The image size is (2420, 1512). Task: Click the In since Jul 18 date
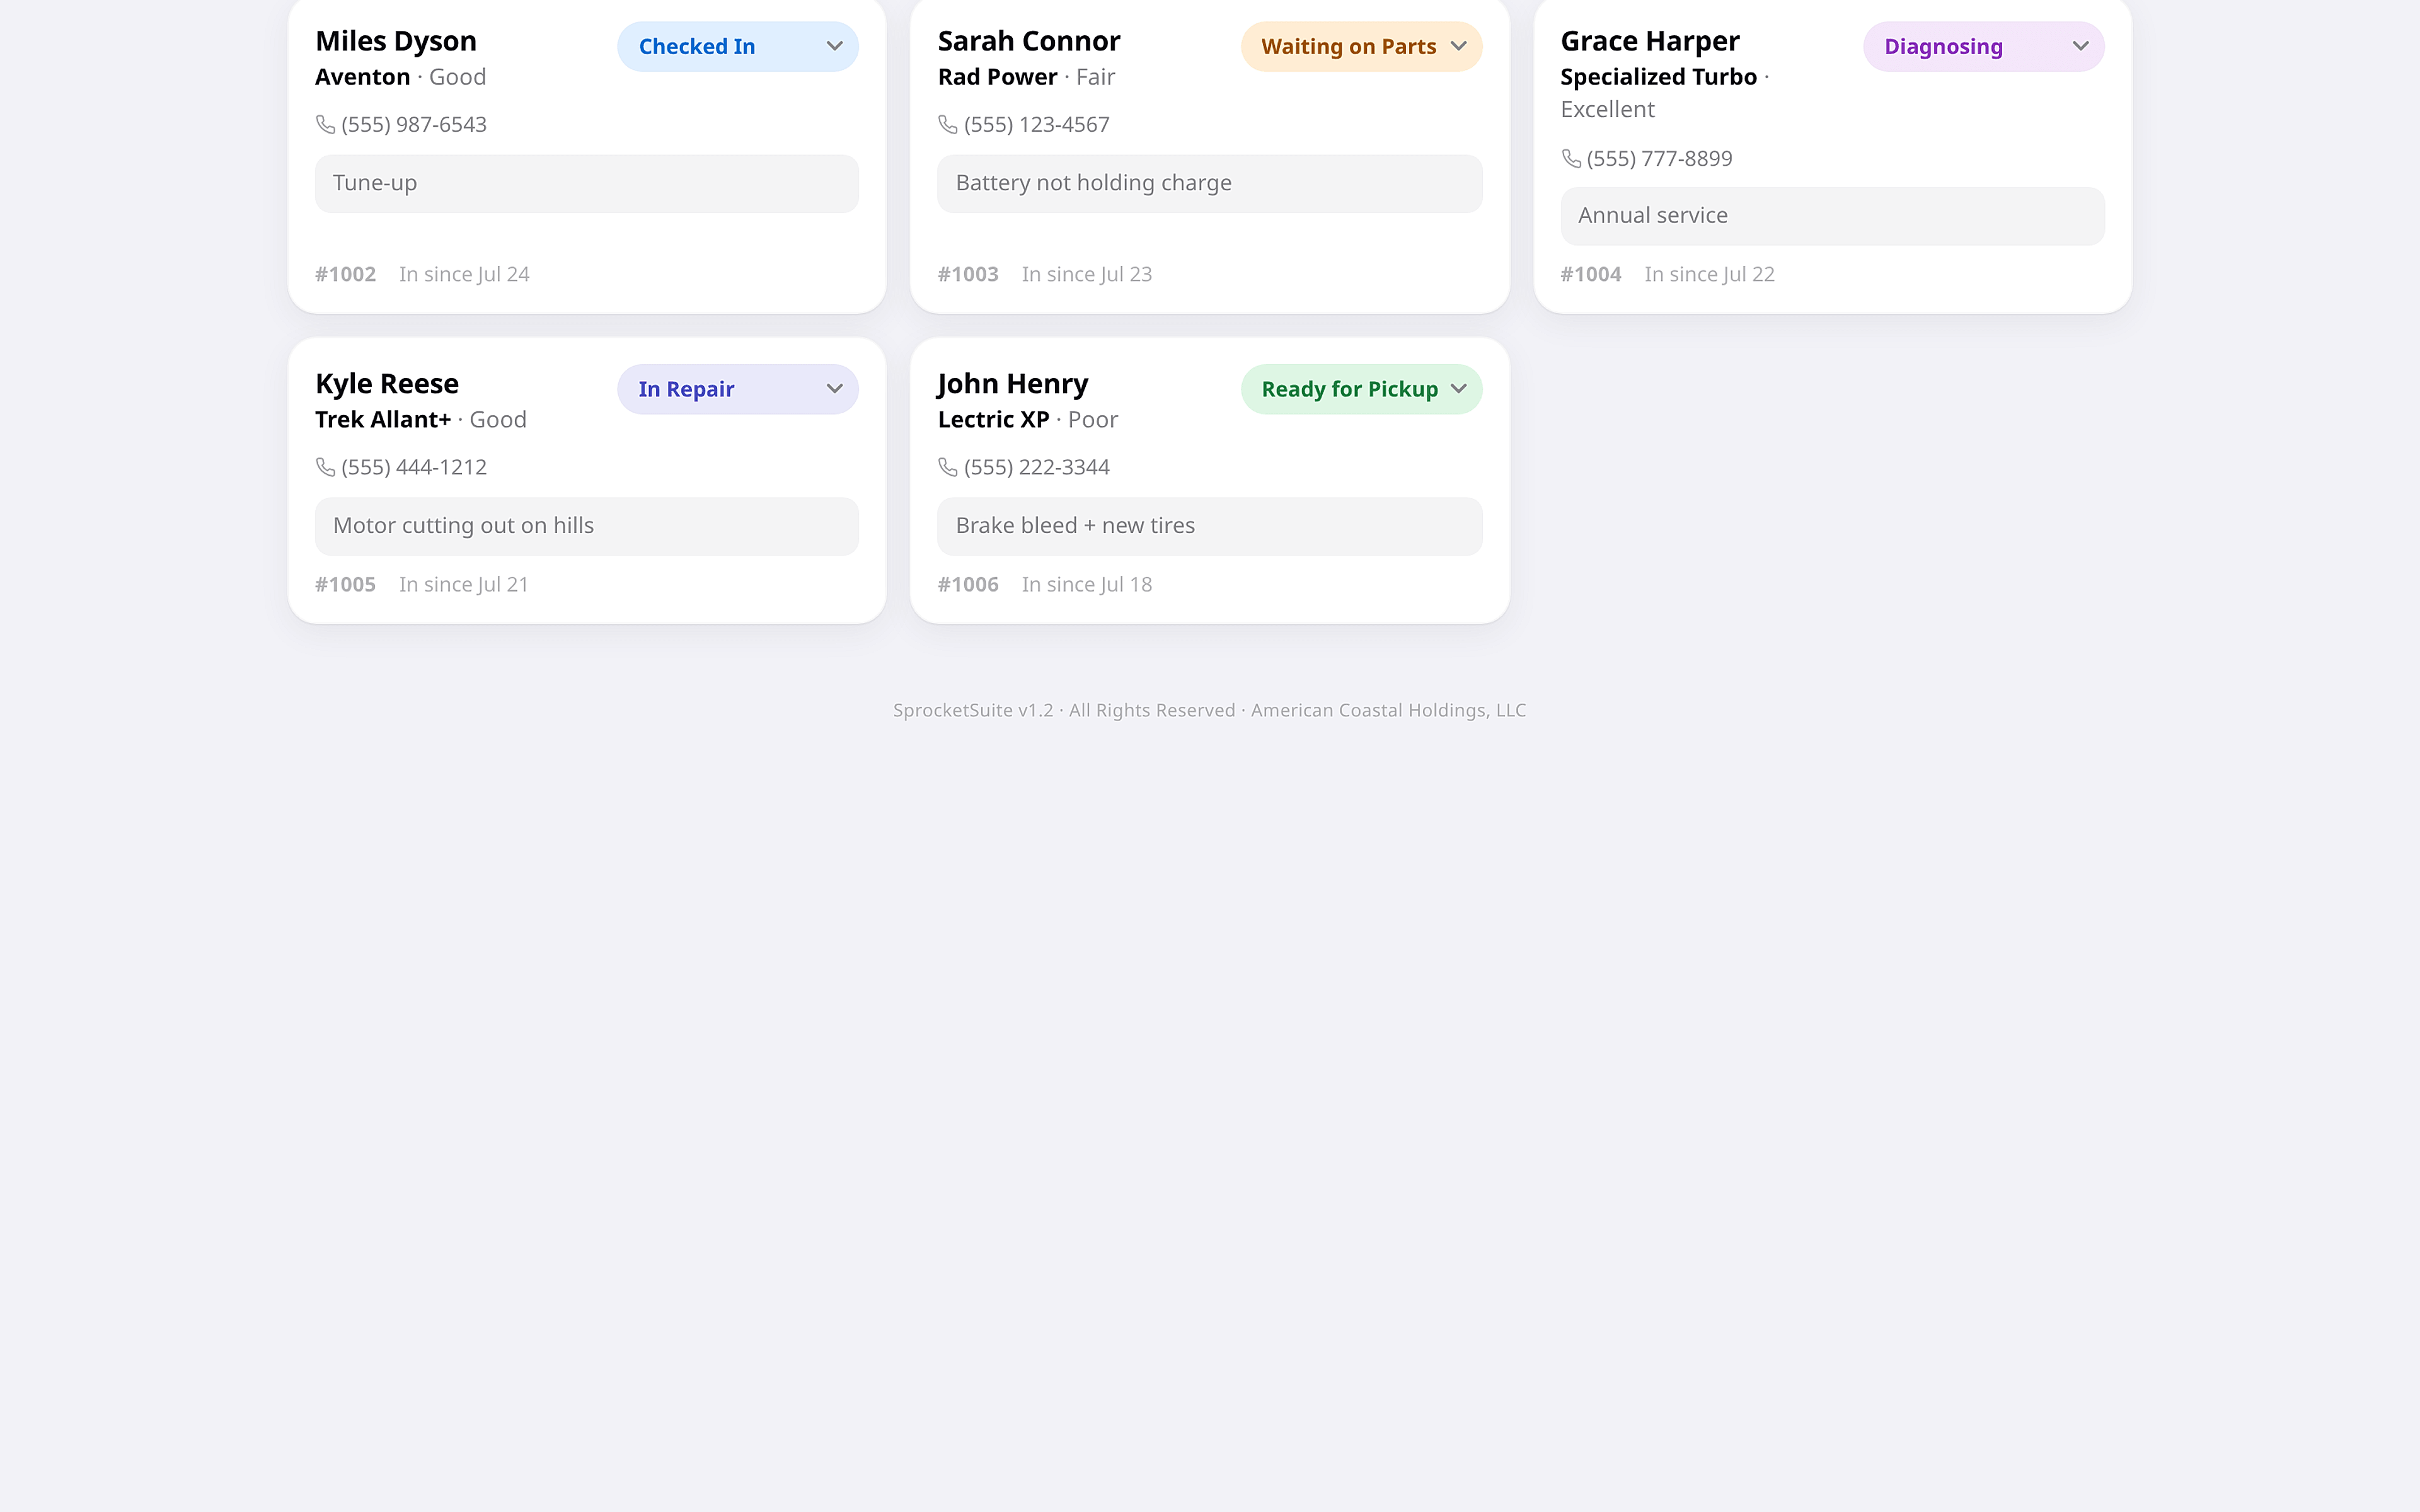(x=1087, y=584)
